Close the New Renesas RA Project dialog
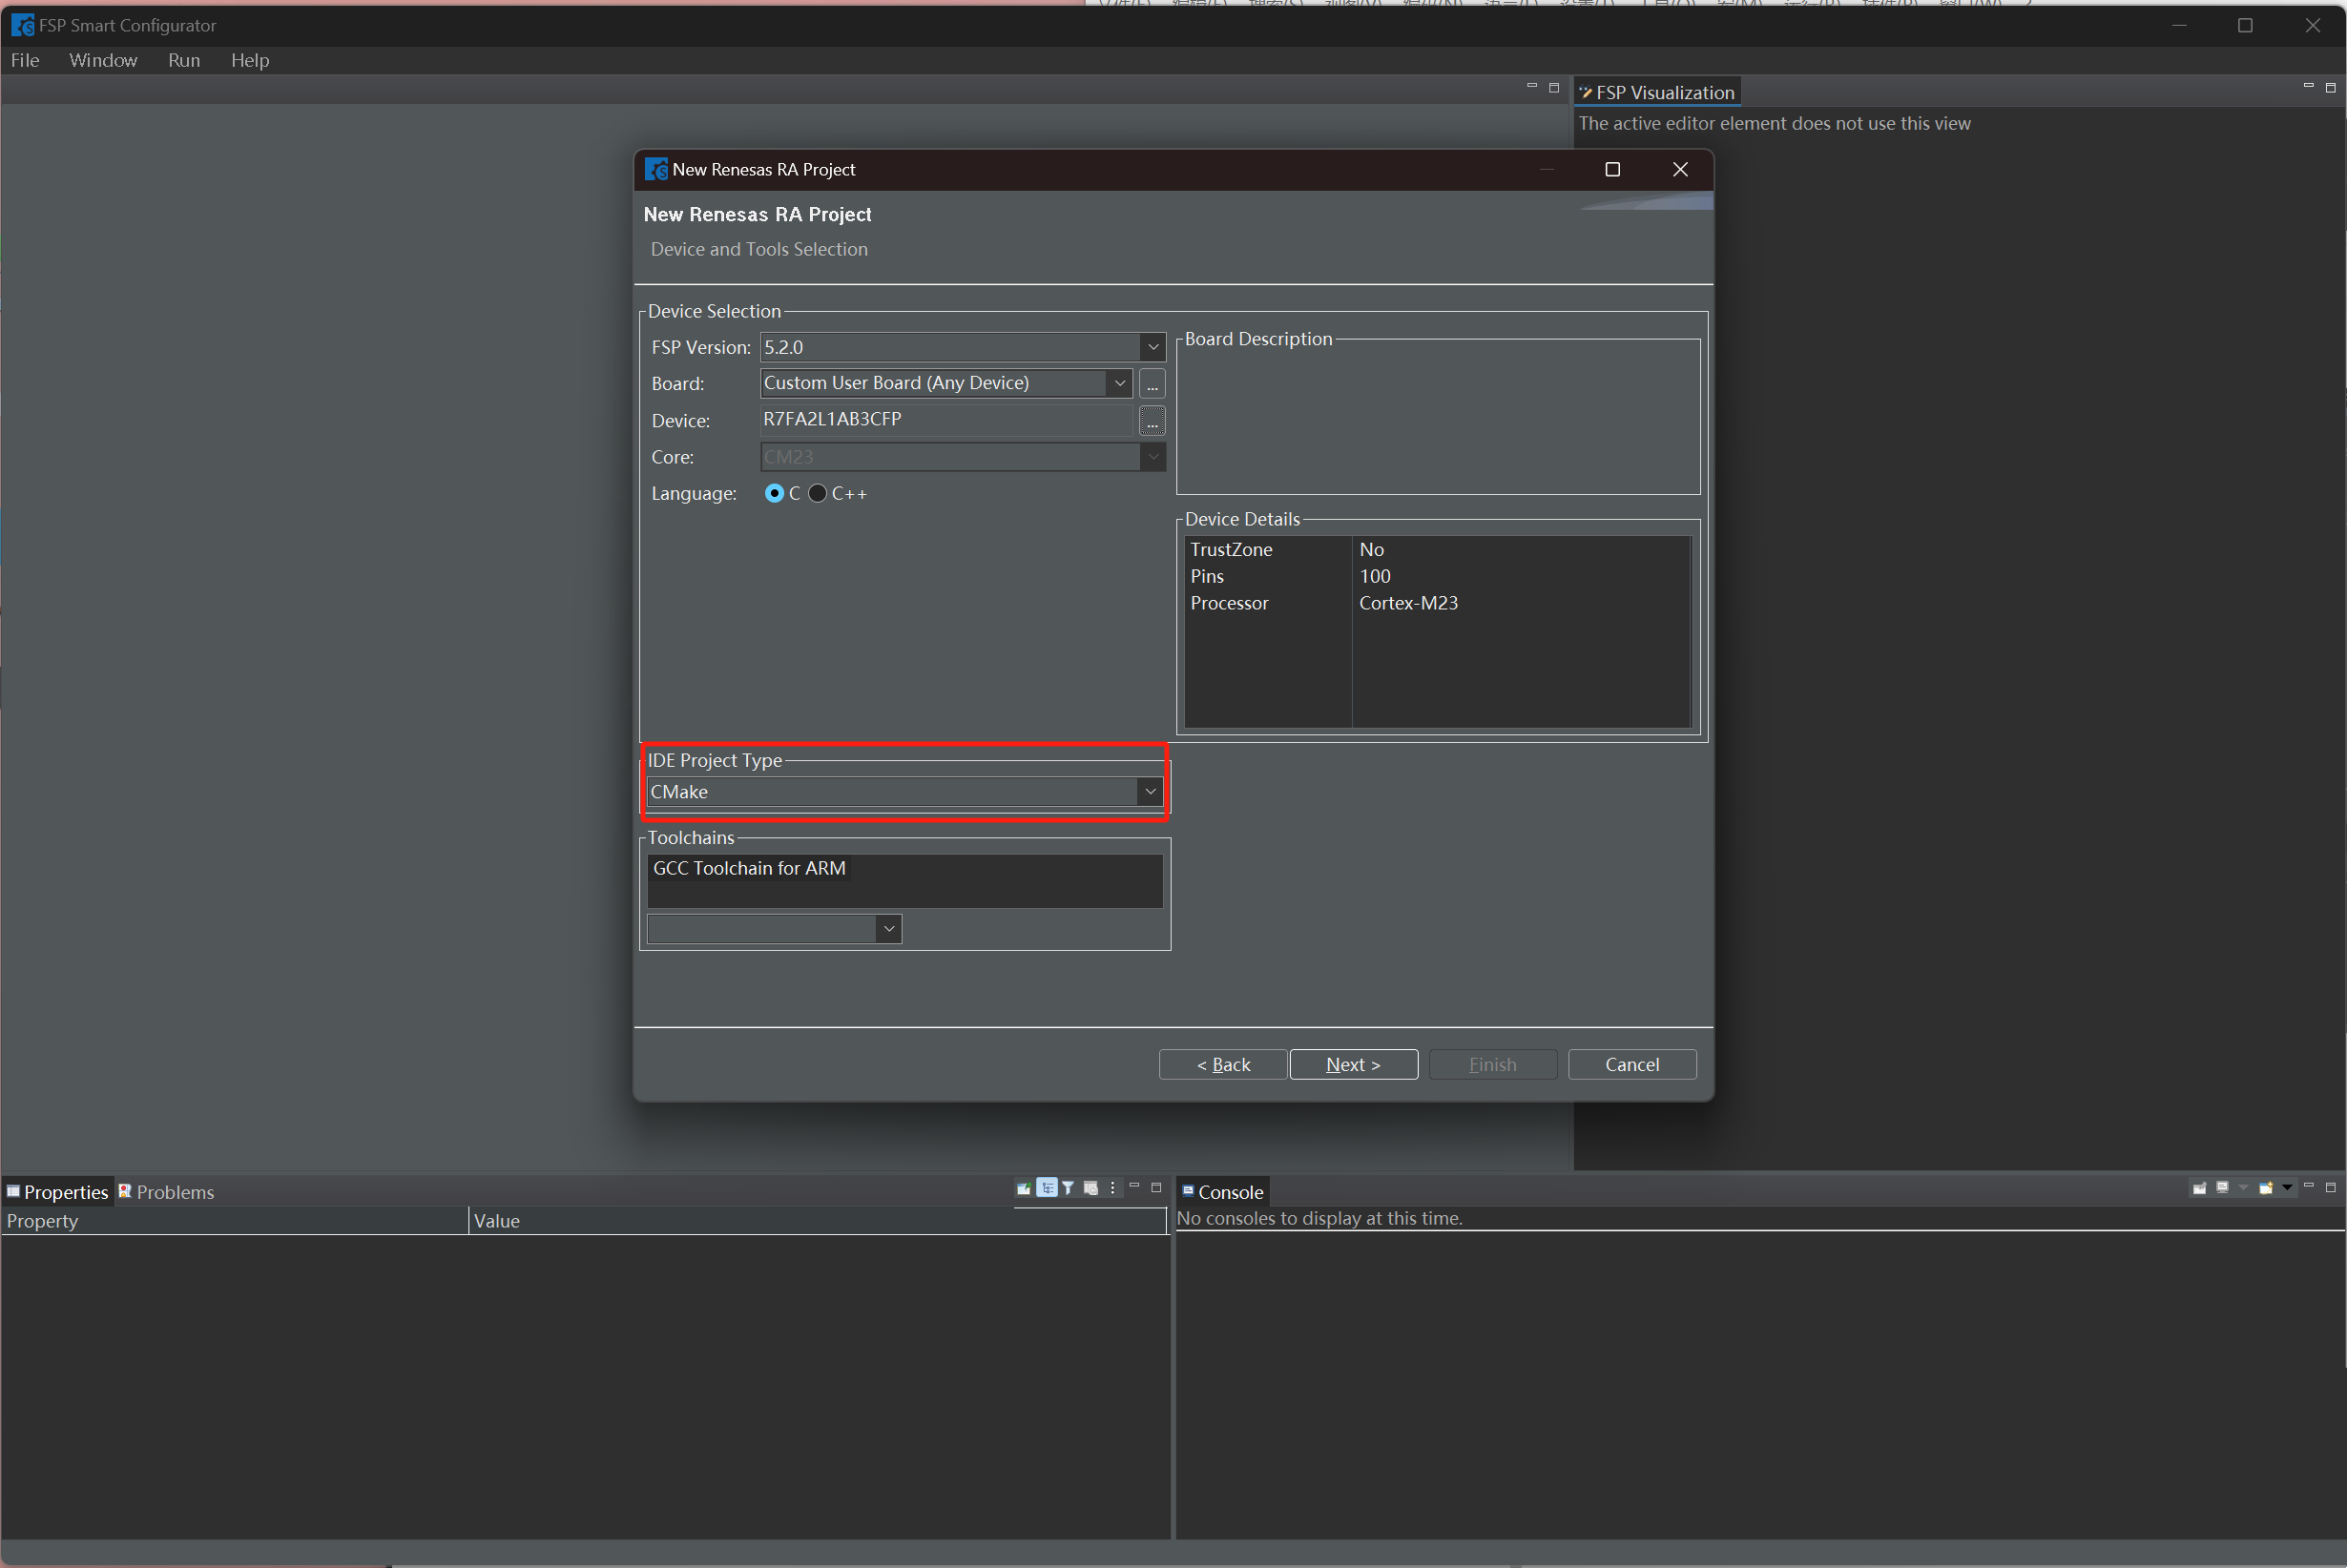The height and width of the screenshot is (1568, 2347). coord(1680,169)
